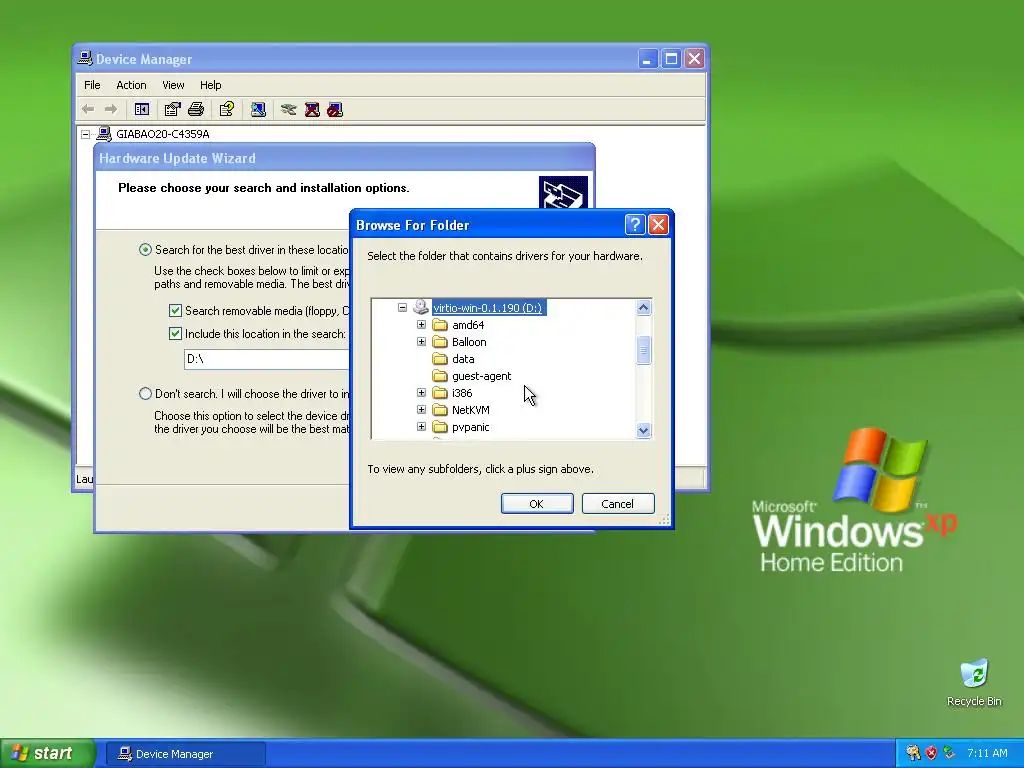1024x768 pixels.
Task: Click the folder tree scrollbar thumb
Action: tap(643, 351)
